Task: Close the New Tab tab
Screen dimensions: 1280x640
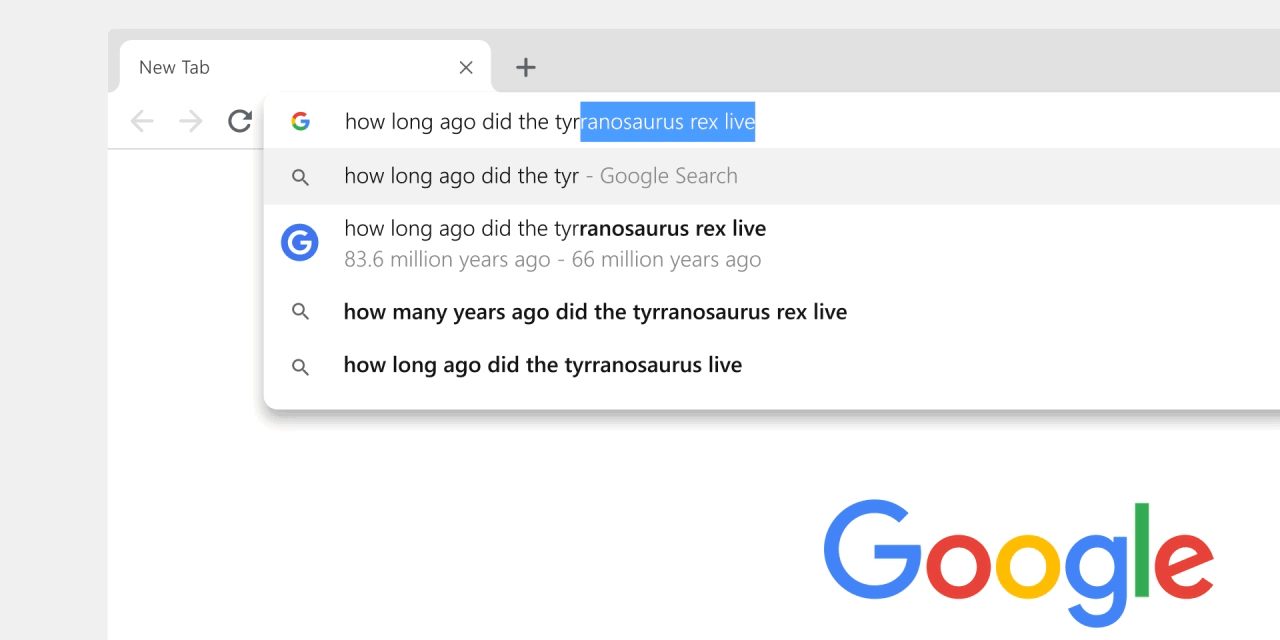Action: tap(466, 67)
